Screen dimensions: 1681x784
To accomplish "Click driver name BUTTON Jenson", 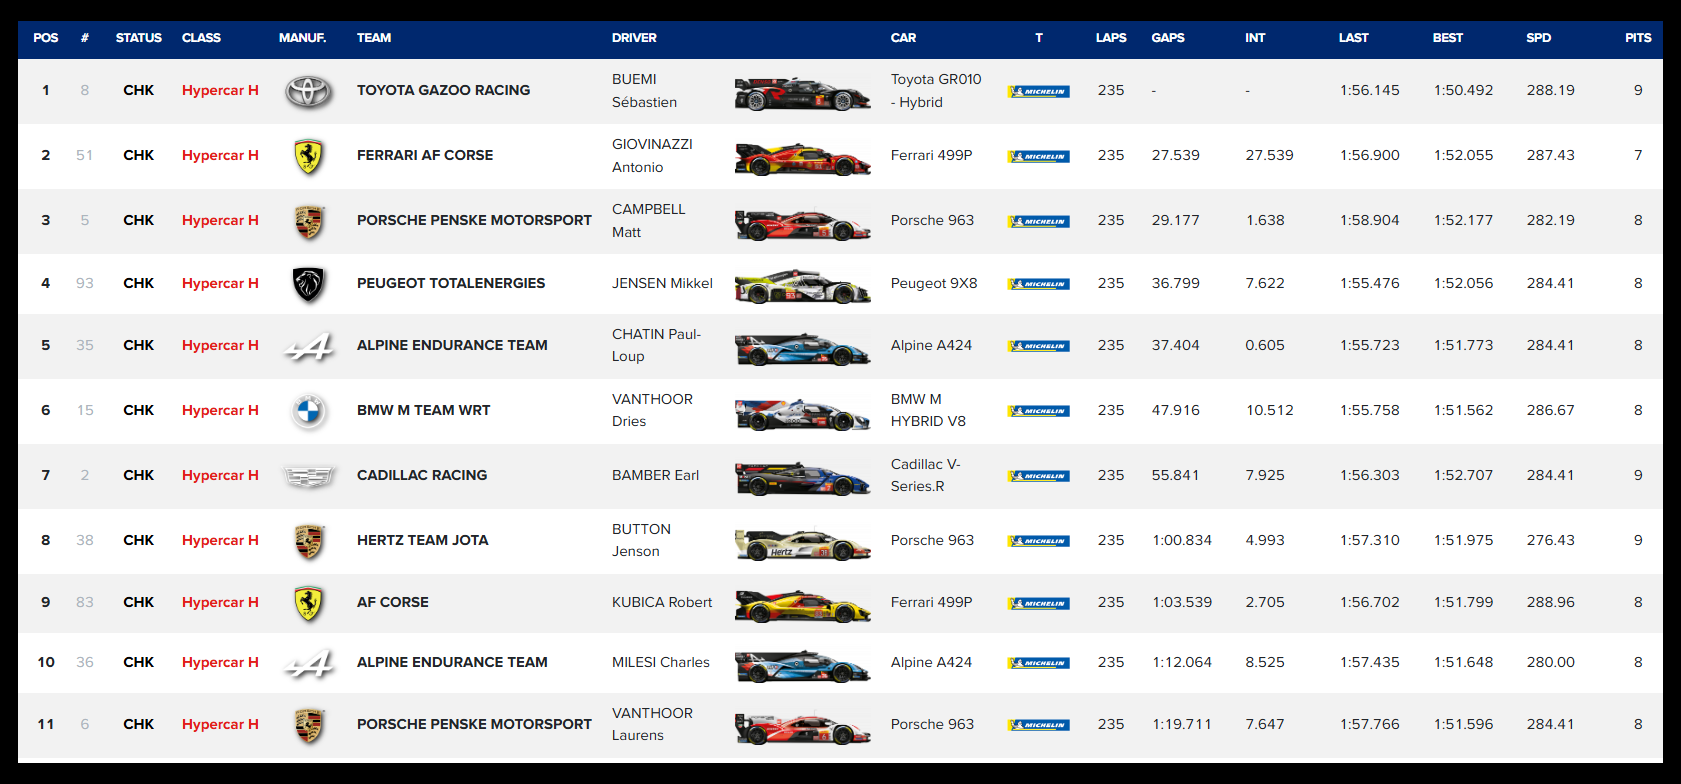I will coord(641,541).
